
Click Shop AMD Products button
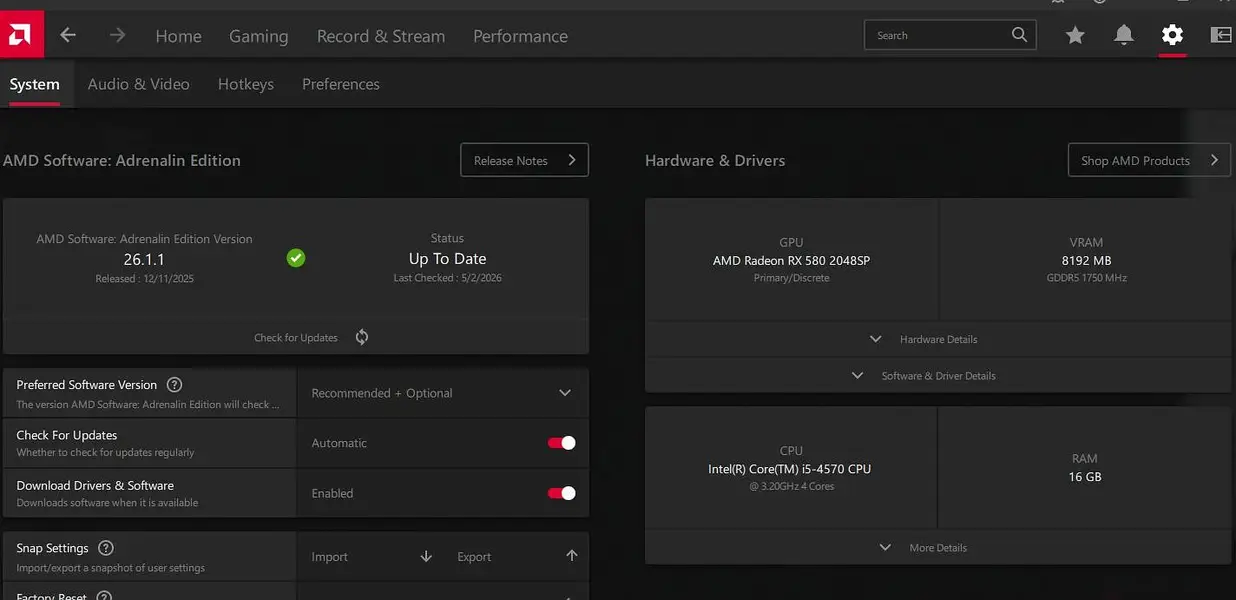pyautogui.click(x=1148, y=160)
